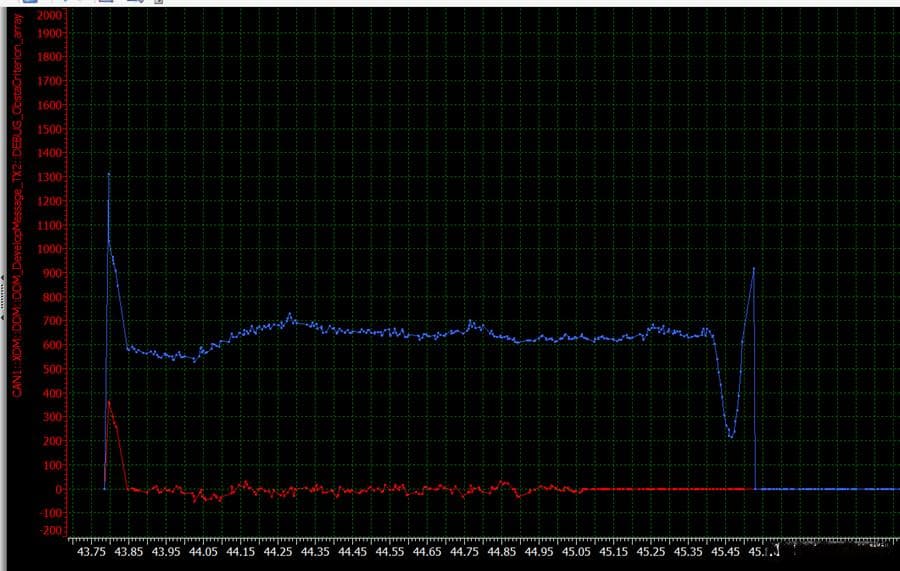This screenshot has width=900, height=571.
Task: Click the 45.45 time-axis label
Action: (726, 552)
